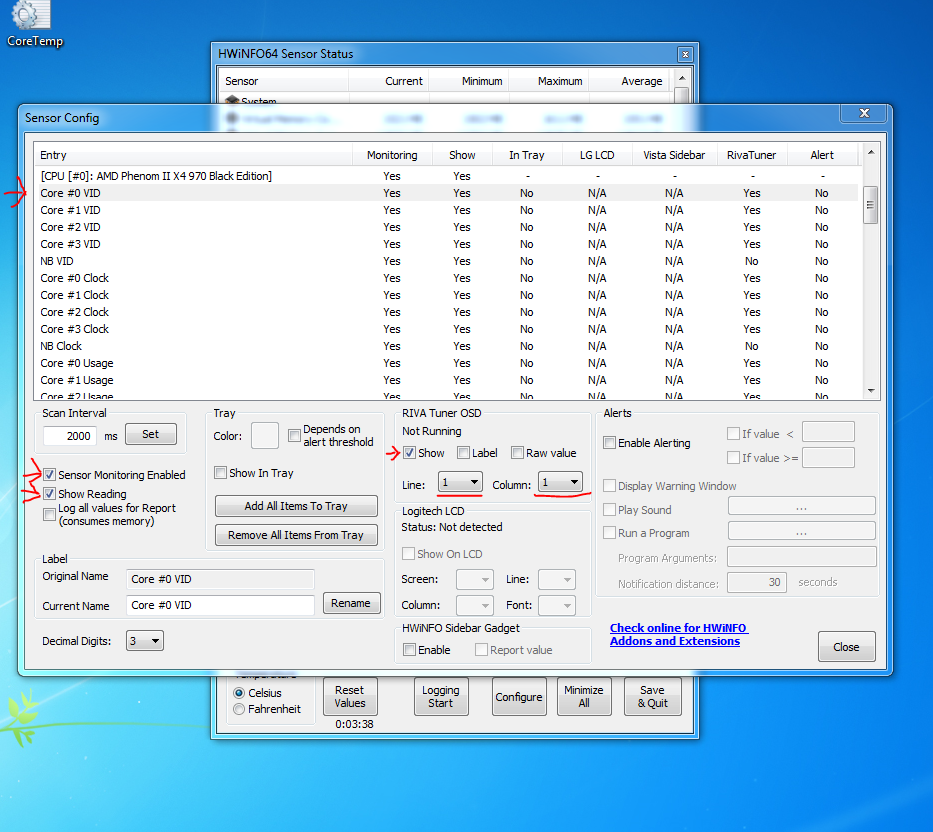Select Core #1 VID row
Viewport: 933px width, 832px height.
446,210
